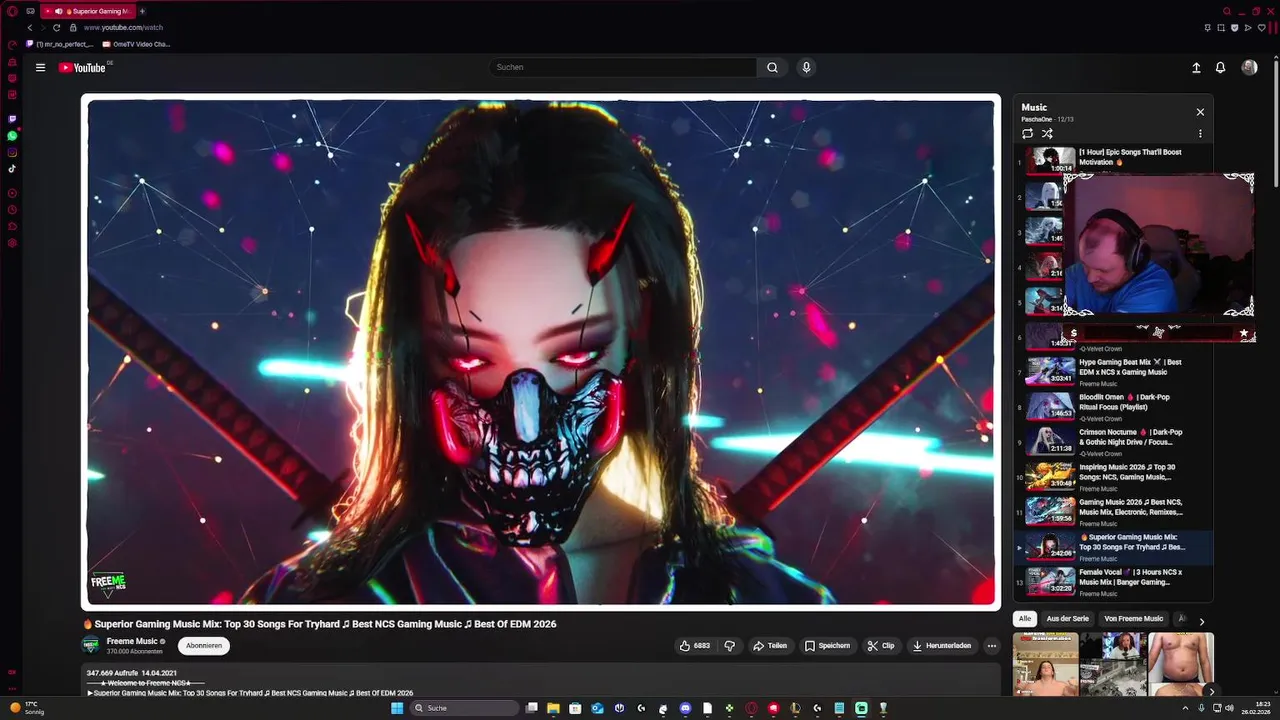Open the account avatar menu
Screen dimensions: 1280x720
(x=1249, y=67)
